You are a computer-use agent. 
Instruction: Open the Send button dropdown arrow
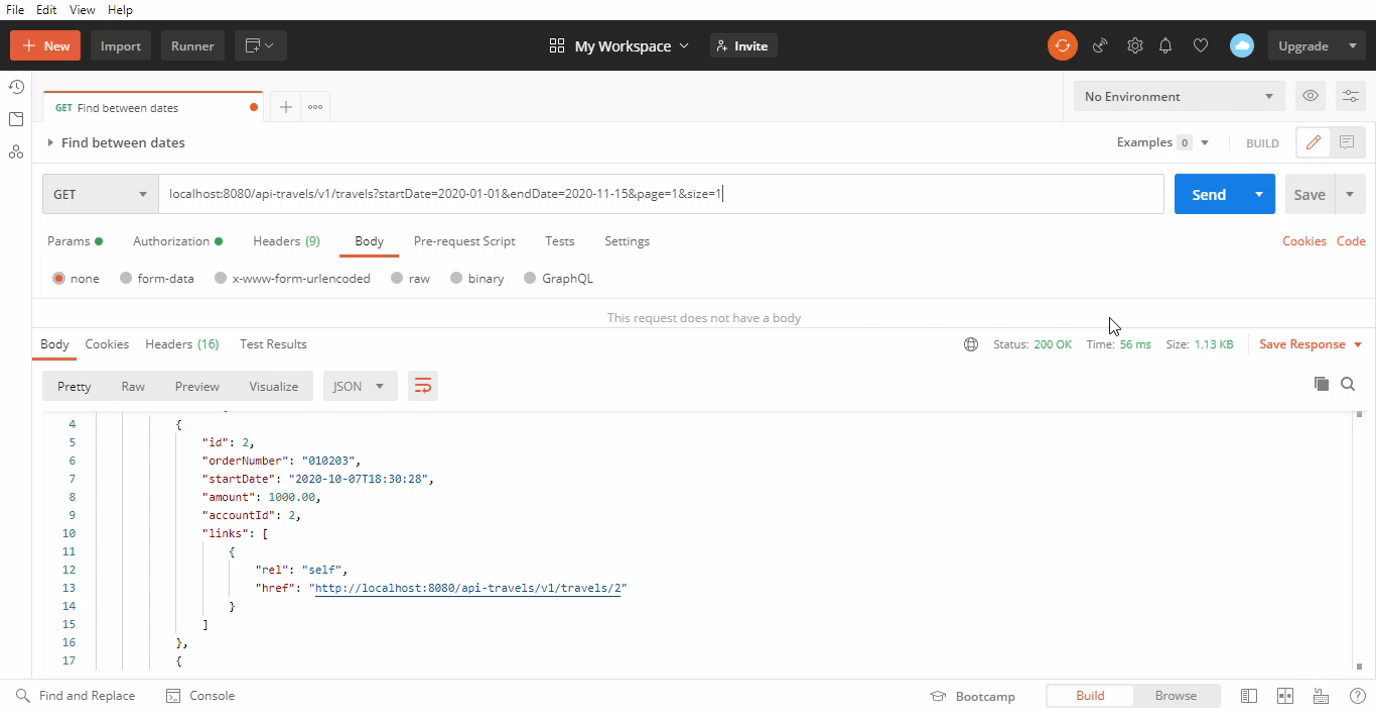(x=1259, y=194)
